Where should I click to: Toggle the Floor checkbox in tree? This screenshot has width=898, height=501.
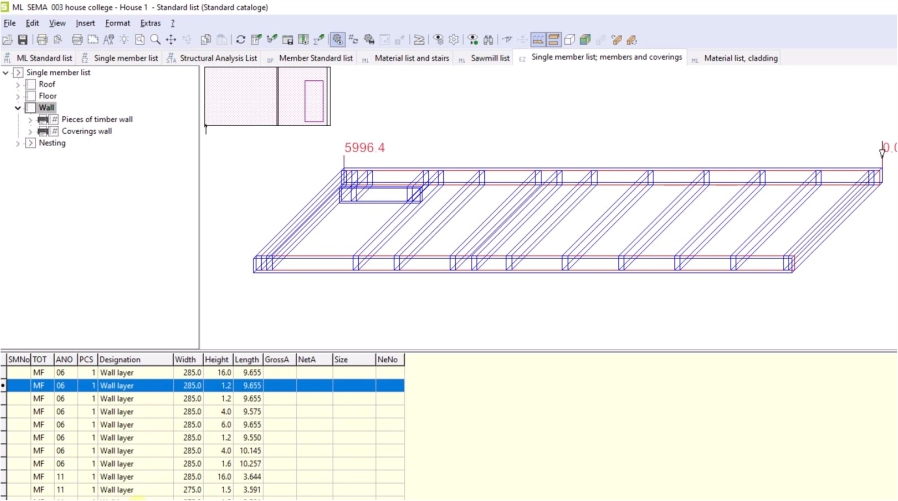point(30,96)
